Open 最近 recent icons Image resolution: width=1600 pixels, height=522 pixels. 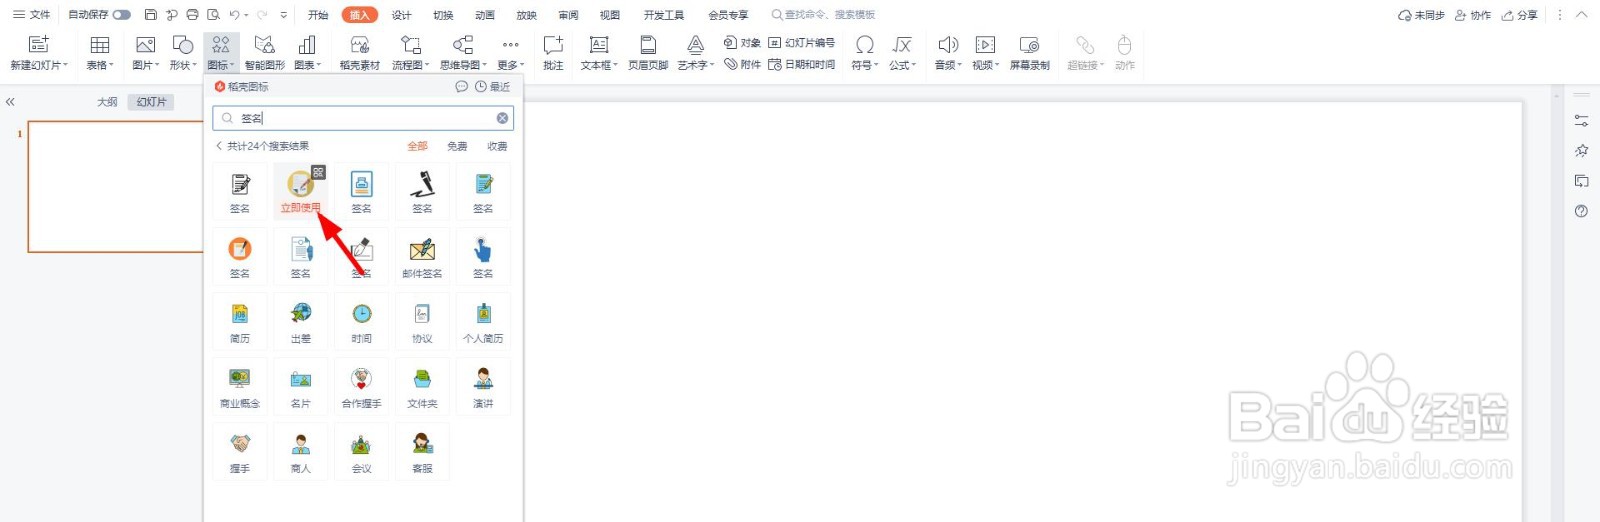[x=493, y=87]
